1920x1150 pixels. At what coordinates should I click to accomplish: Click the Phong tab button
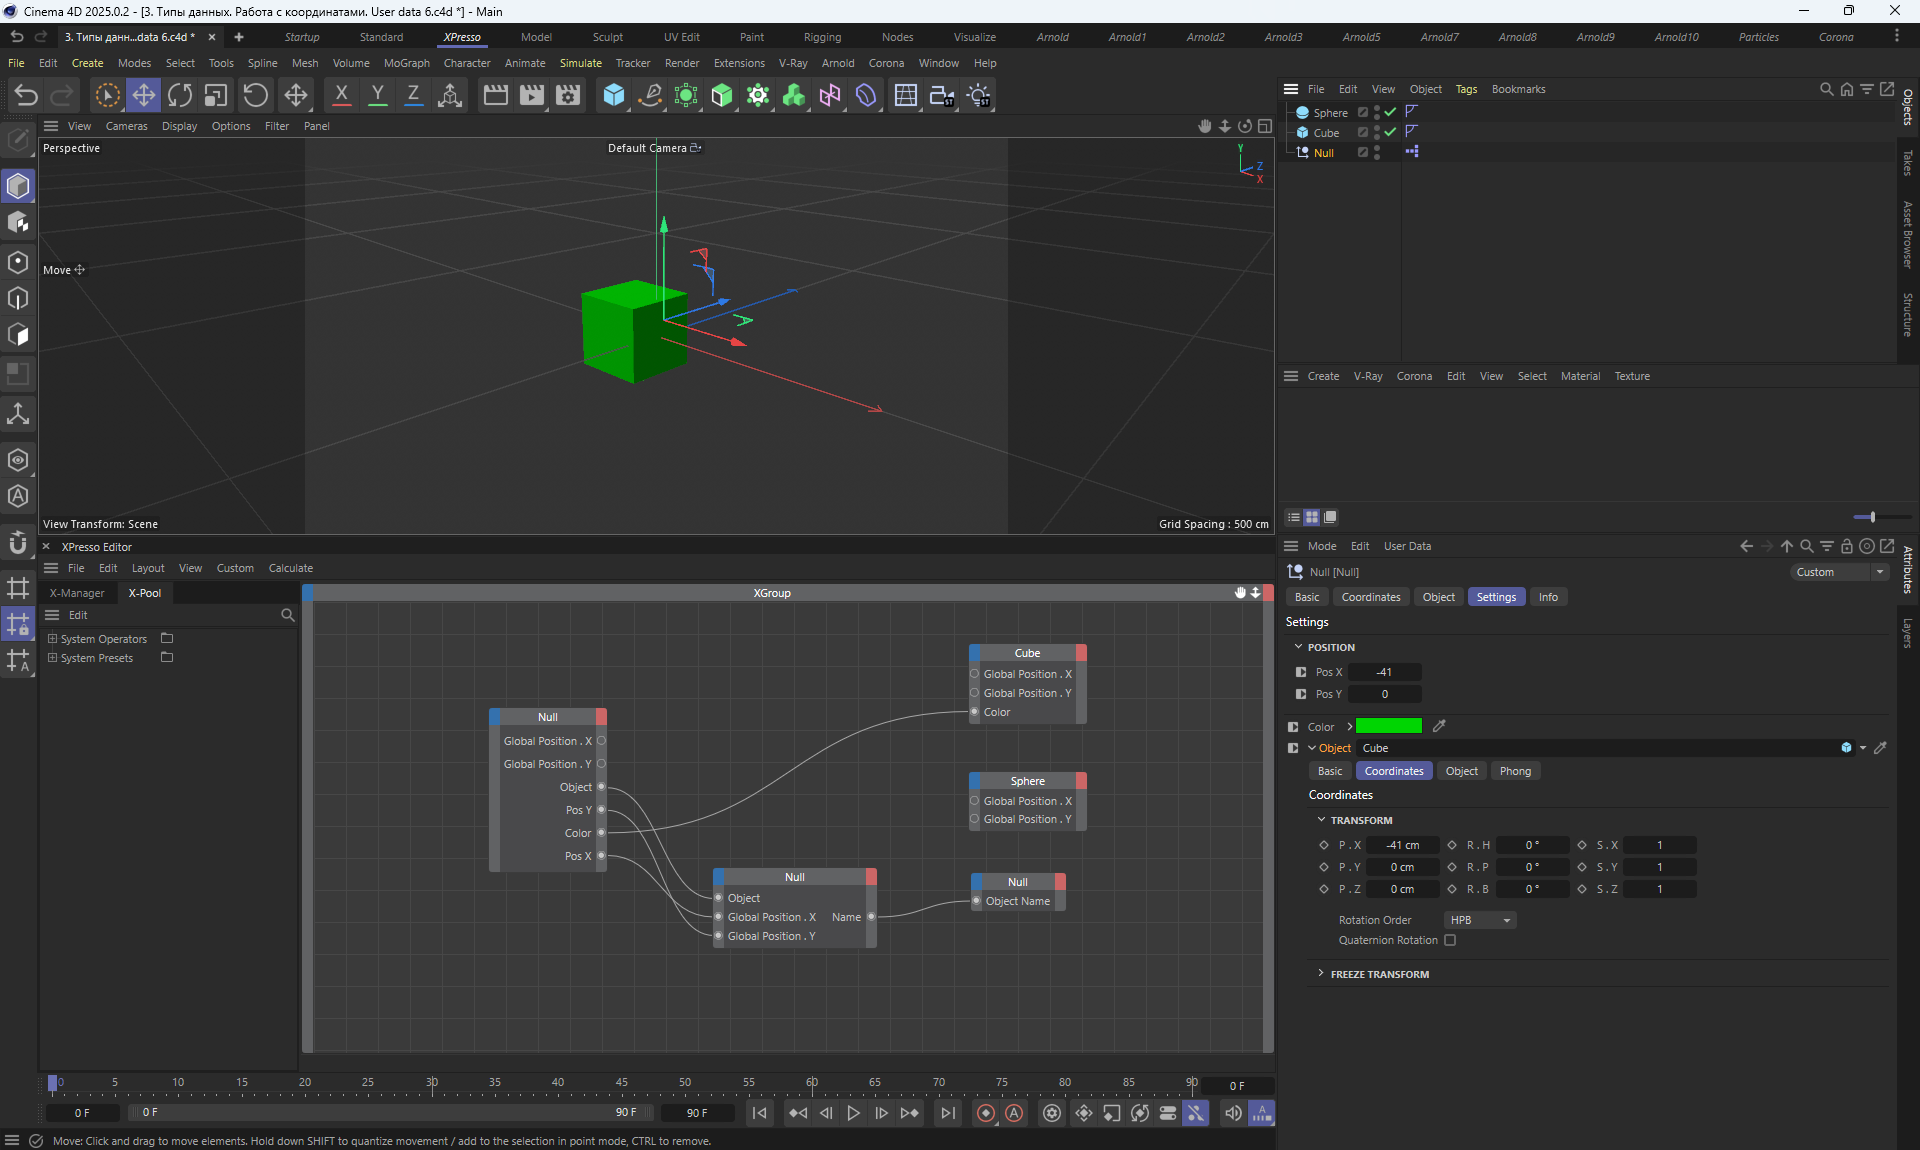[1514, 771]
